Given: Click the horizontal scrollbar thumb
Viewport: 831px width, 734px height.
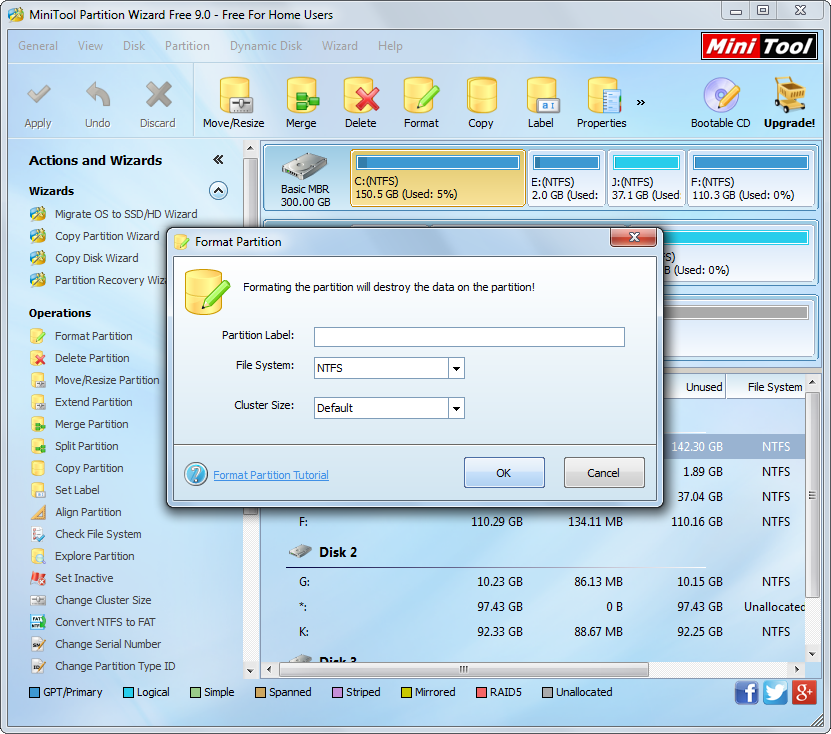Looking at the screenshot, I should click(464, 669).
